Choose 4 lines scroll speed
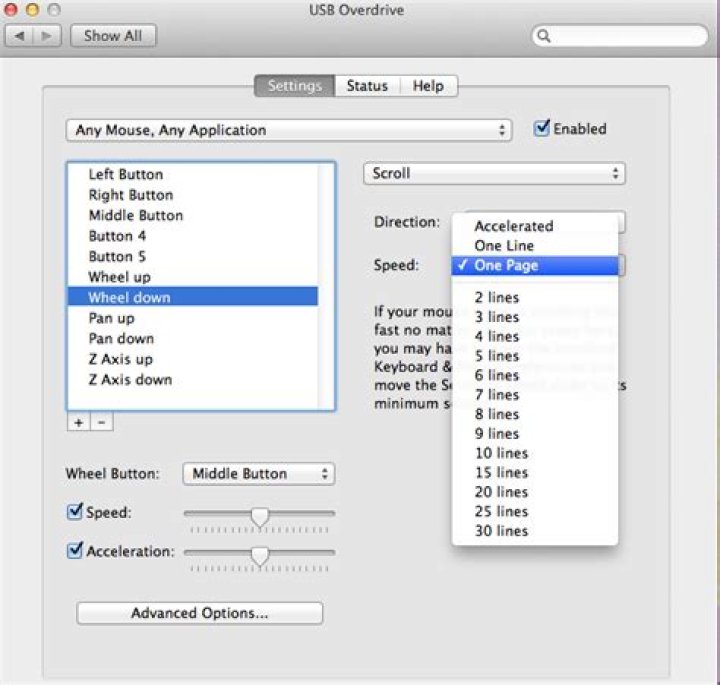Image resolution: width=720 pixels, height=685 pixels. coord(535,337)
